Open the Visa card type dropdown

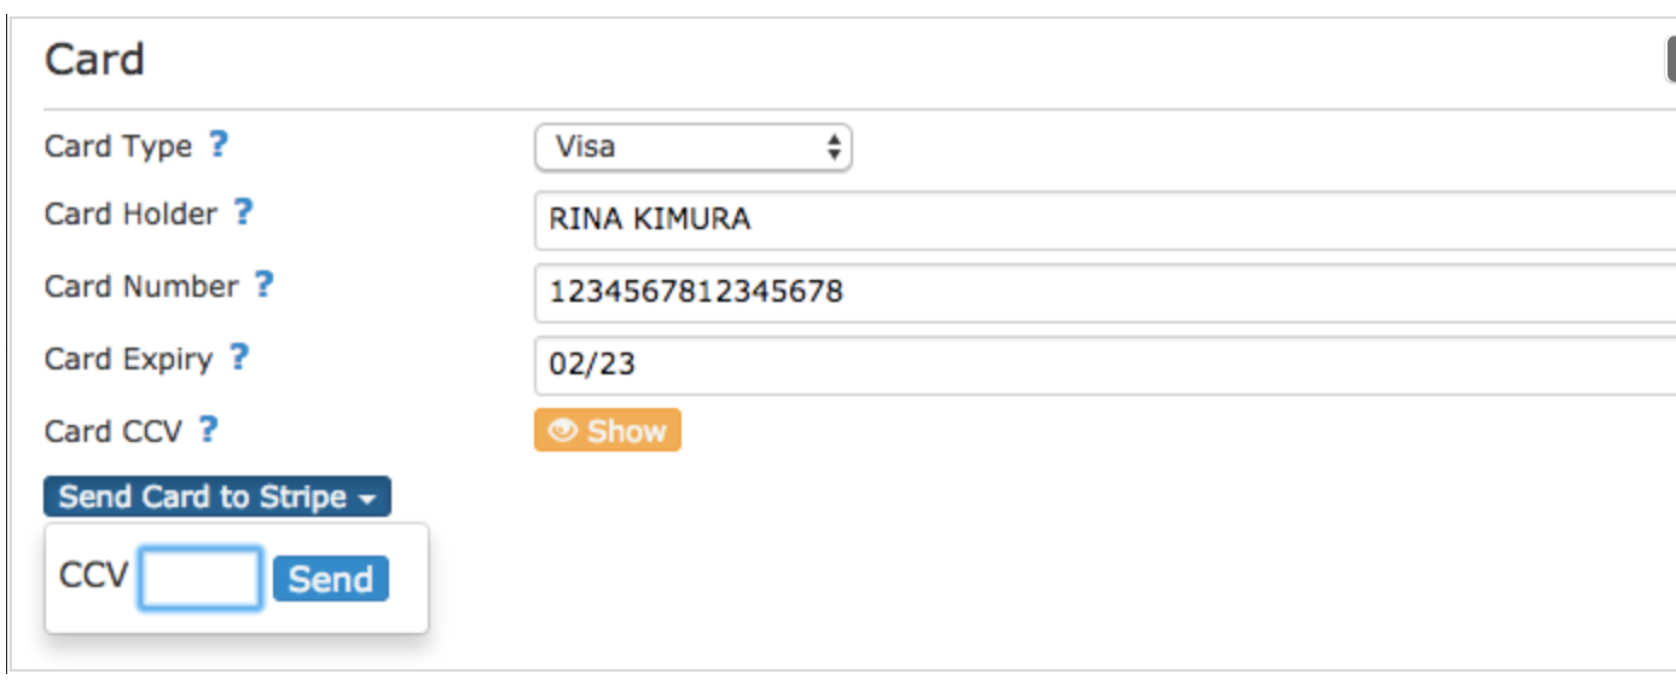(693, 147)
